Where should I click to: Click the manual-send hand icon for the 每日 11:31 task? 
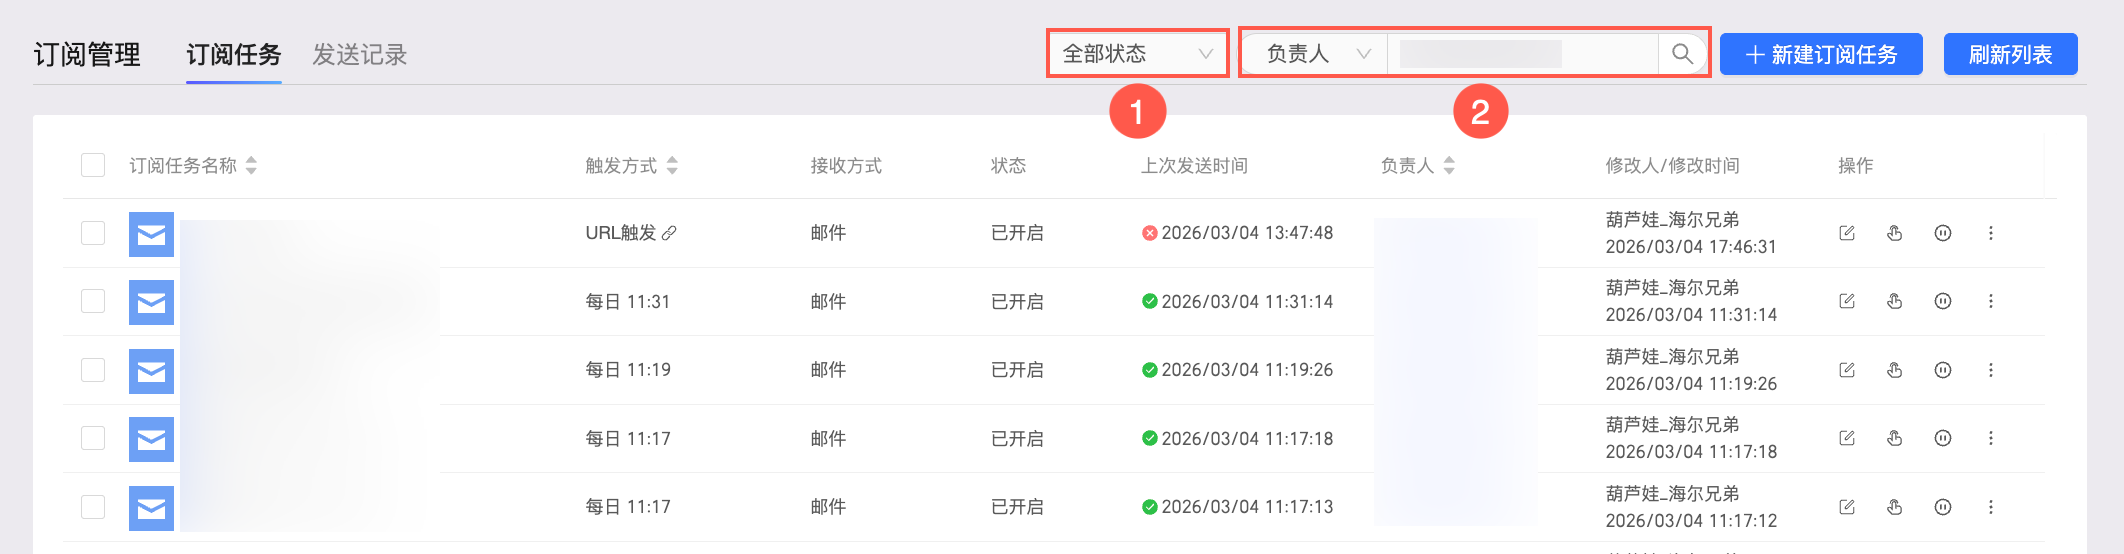(x=1894, y=301)
